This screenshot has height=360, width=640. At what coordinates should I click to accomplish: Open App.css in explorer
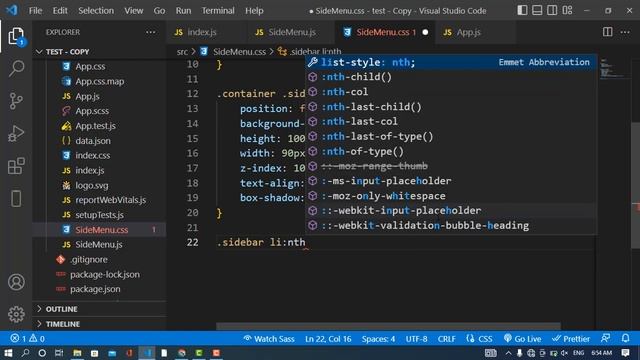coord(90,67)
